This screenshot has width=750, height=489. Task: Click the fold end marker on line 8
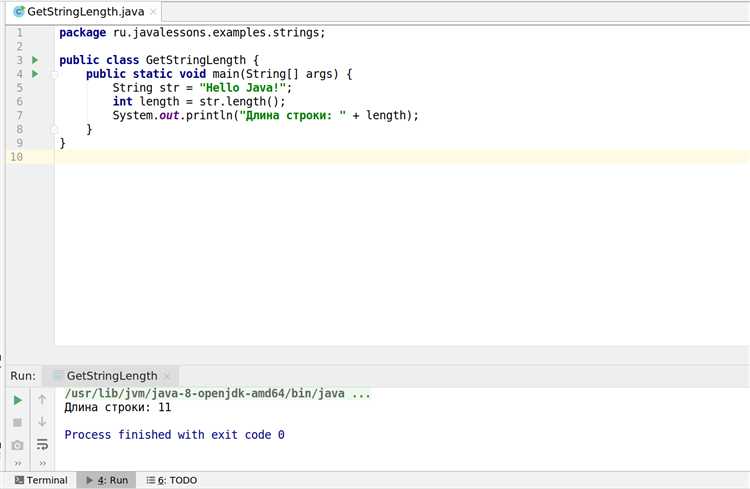tap(55, 130)
